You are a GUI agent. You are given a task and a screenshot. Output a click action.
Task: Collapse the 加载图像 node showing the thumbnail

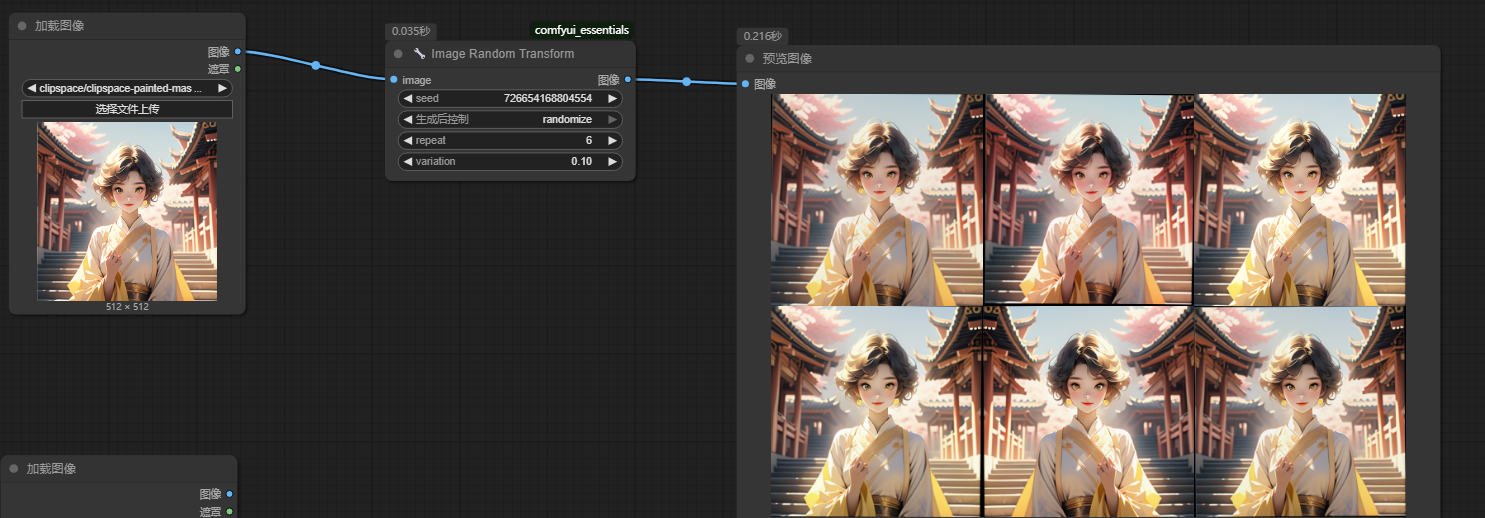tap(21, 26)
